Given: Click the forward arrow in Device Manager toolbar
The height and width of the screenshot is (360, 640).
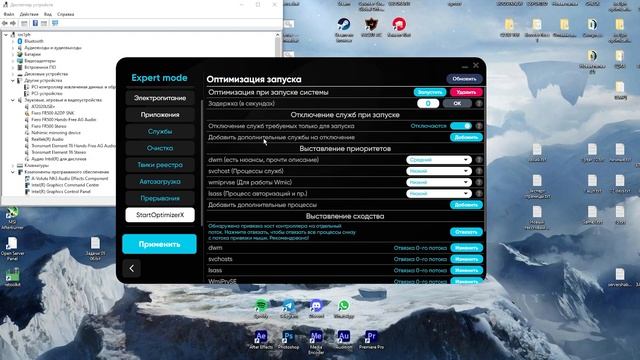Looking at the screenshot, I should 13,23.
